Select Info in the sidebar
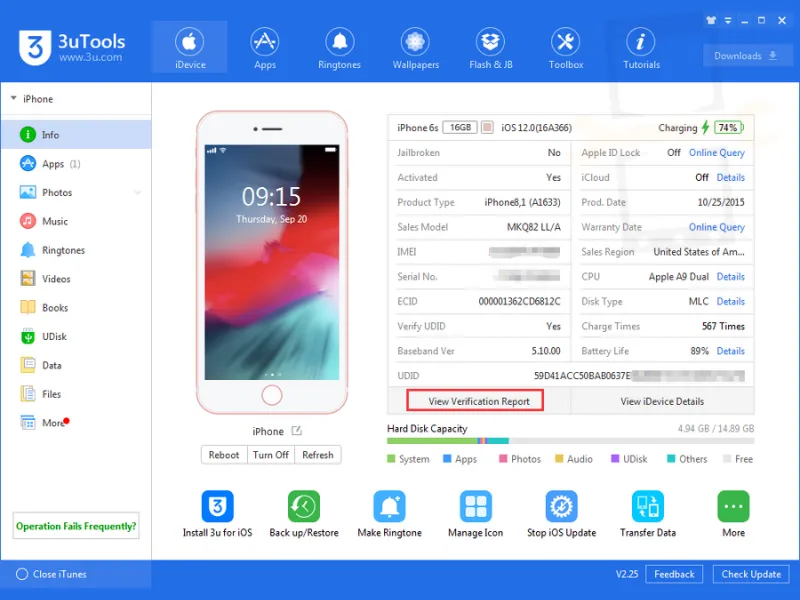The height and width of the screenshot is (600, 800). (76, 135)
